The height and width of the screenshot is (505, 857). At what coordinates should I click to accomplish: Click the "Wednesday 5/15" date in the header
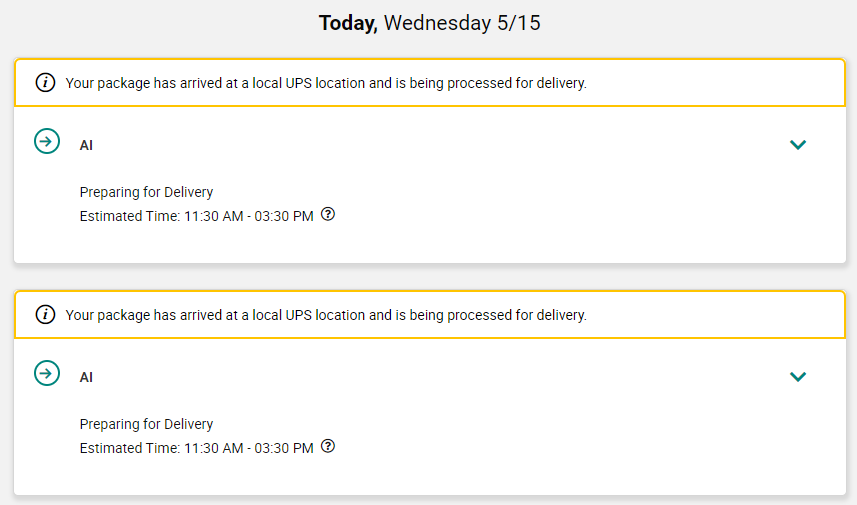tap(462, 23)
